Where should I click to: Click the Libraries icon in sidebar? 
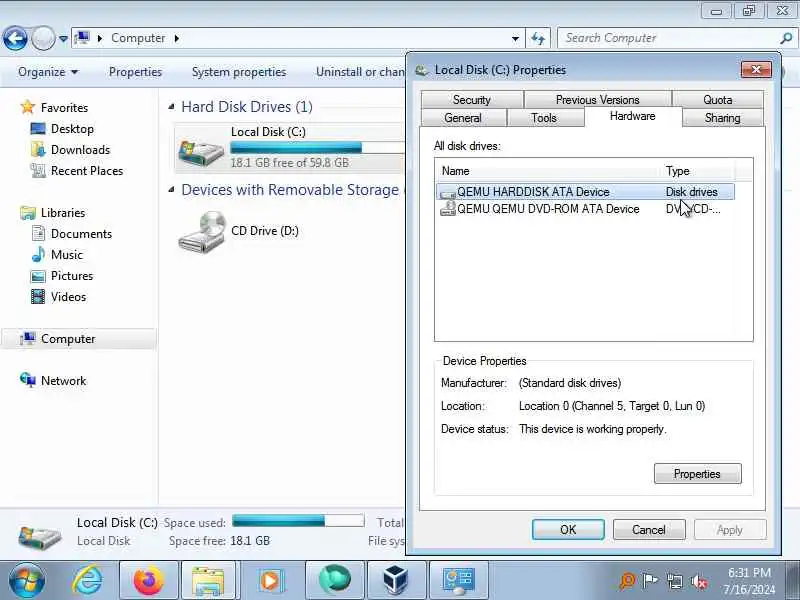(x=28, y=212)
